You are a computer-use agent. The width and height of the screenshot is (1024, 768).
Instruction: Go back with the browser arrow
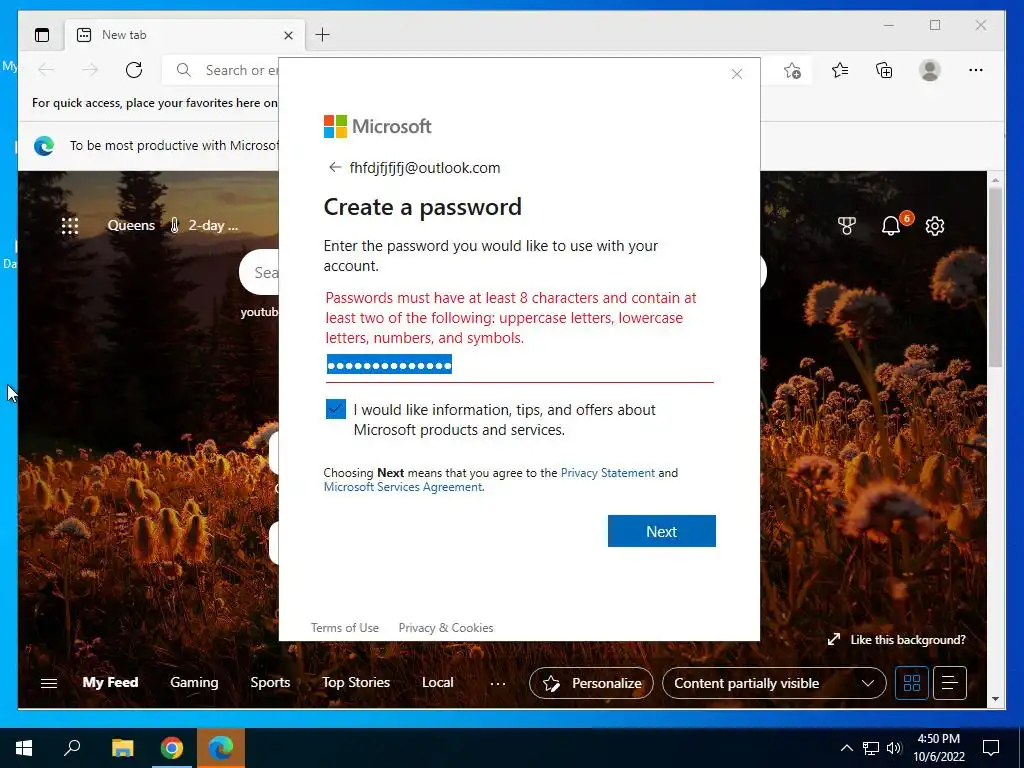click(x=46, y=70)
